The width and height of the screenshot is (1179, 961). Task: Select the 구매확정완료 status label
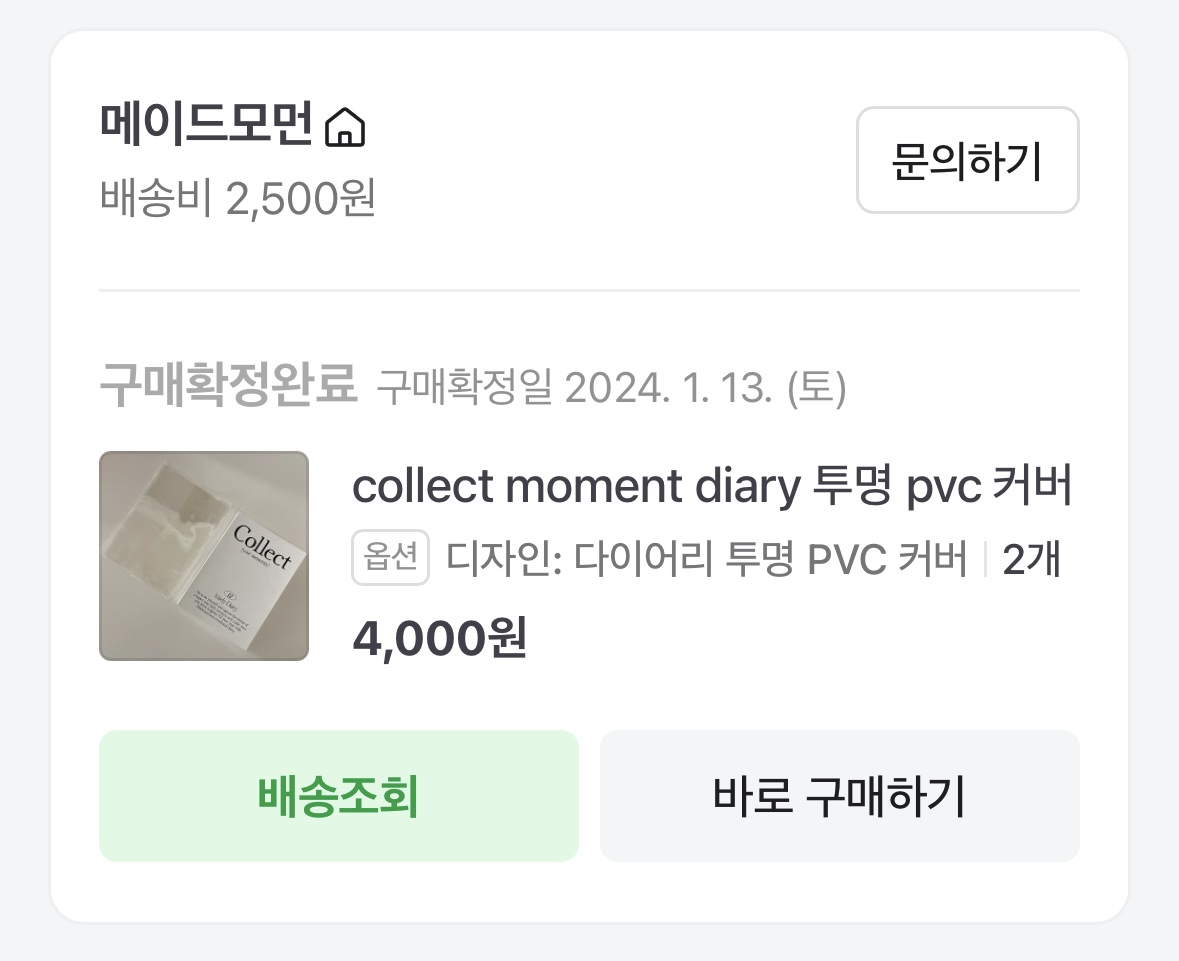pos(228,386)
